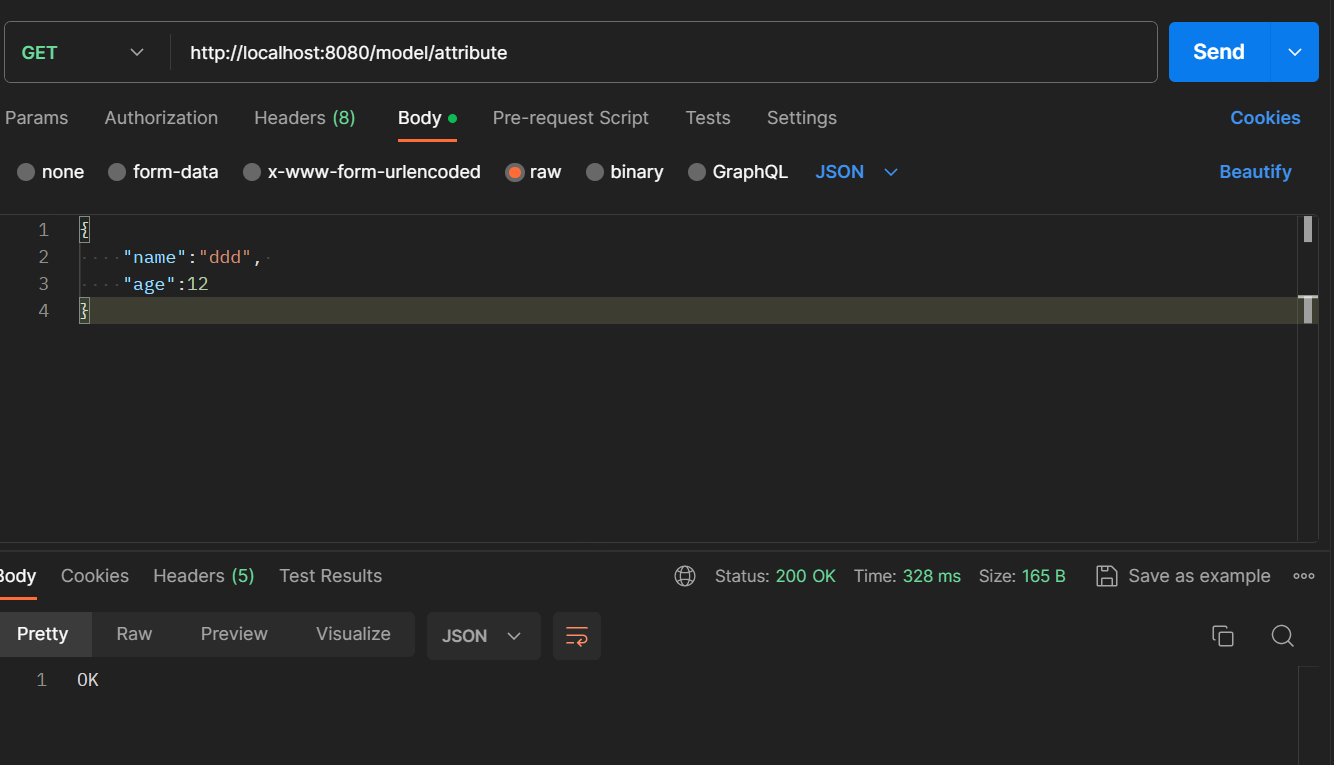The image size is (1334, 765).
Task: Open the request Headers (8) tab
Action: click(x=305, y=118)
